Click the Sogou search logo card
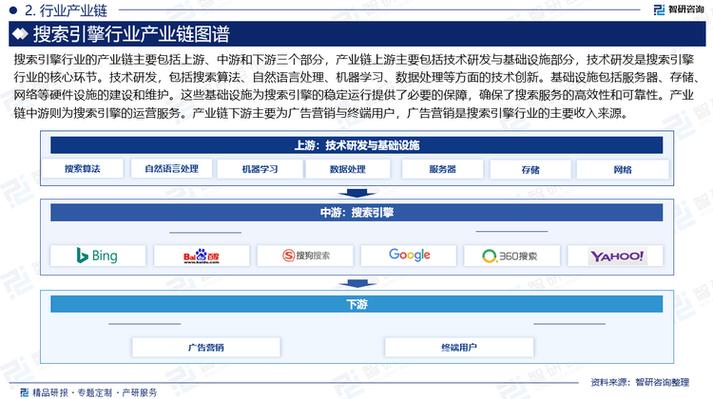Image resolution: width=713 pixels, height=399 pixels. 305,256
